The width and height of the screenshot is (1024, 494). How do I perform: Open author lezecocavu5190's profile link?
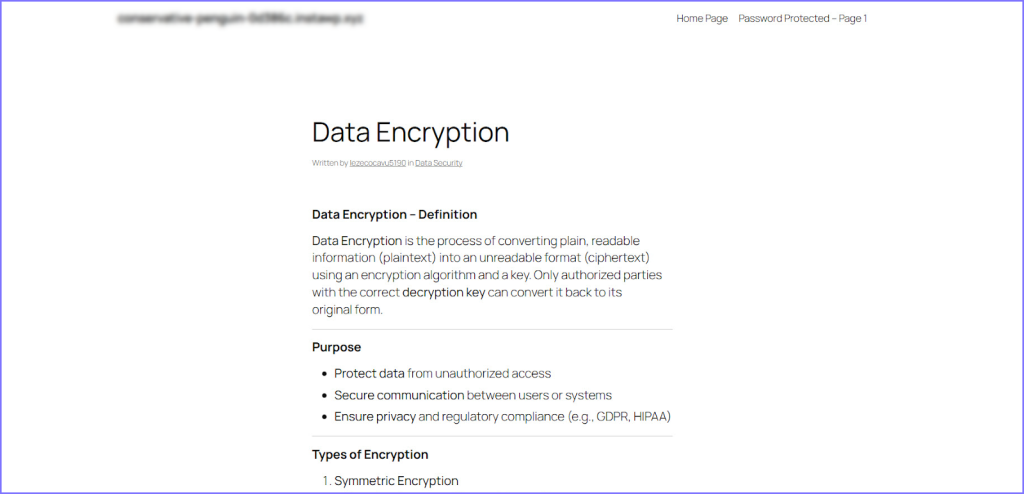click(378, 162)
